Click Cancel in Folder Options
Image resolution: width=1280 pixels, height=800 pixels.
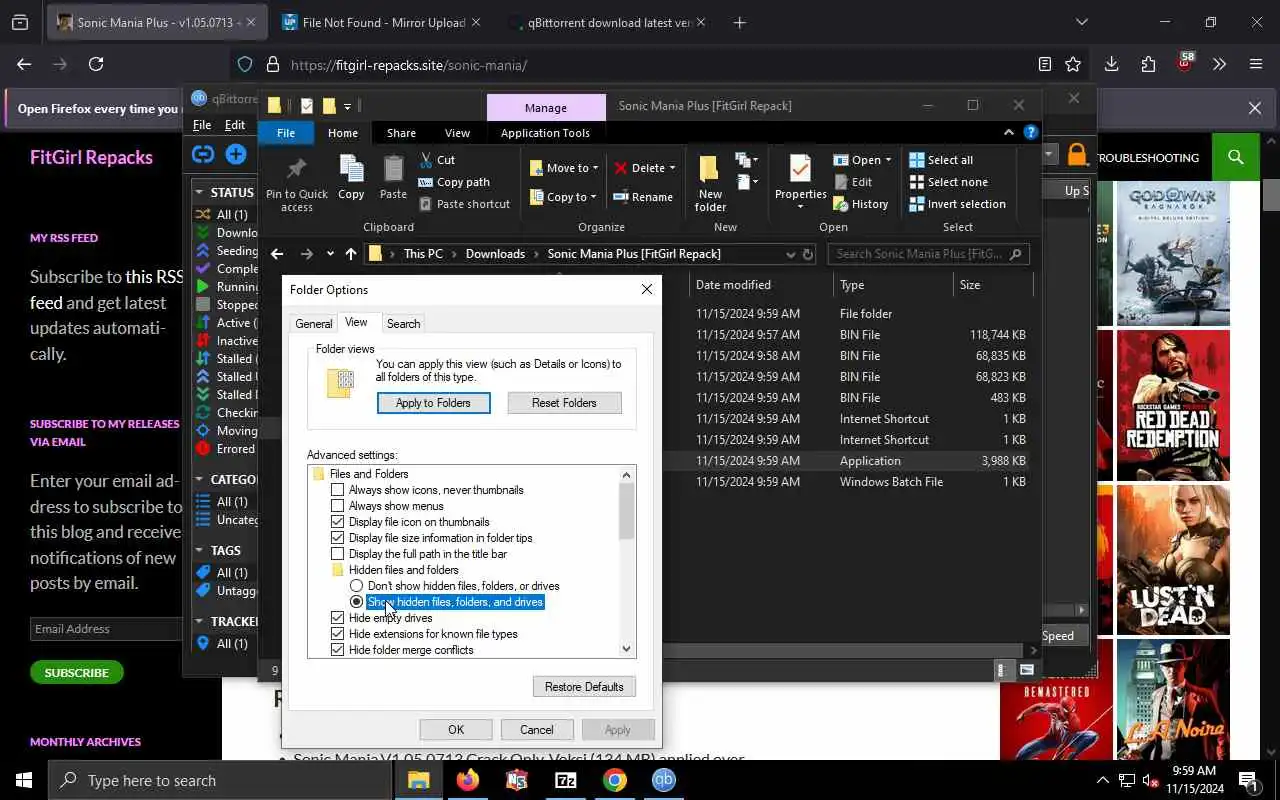click(536, 730)
